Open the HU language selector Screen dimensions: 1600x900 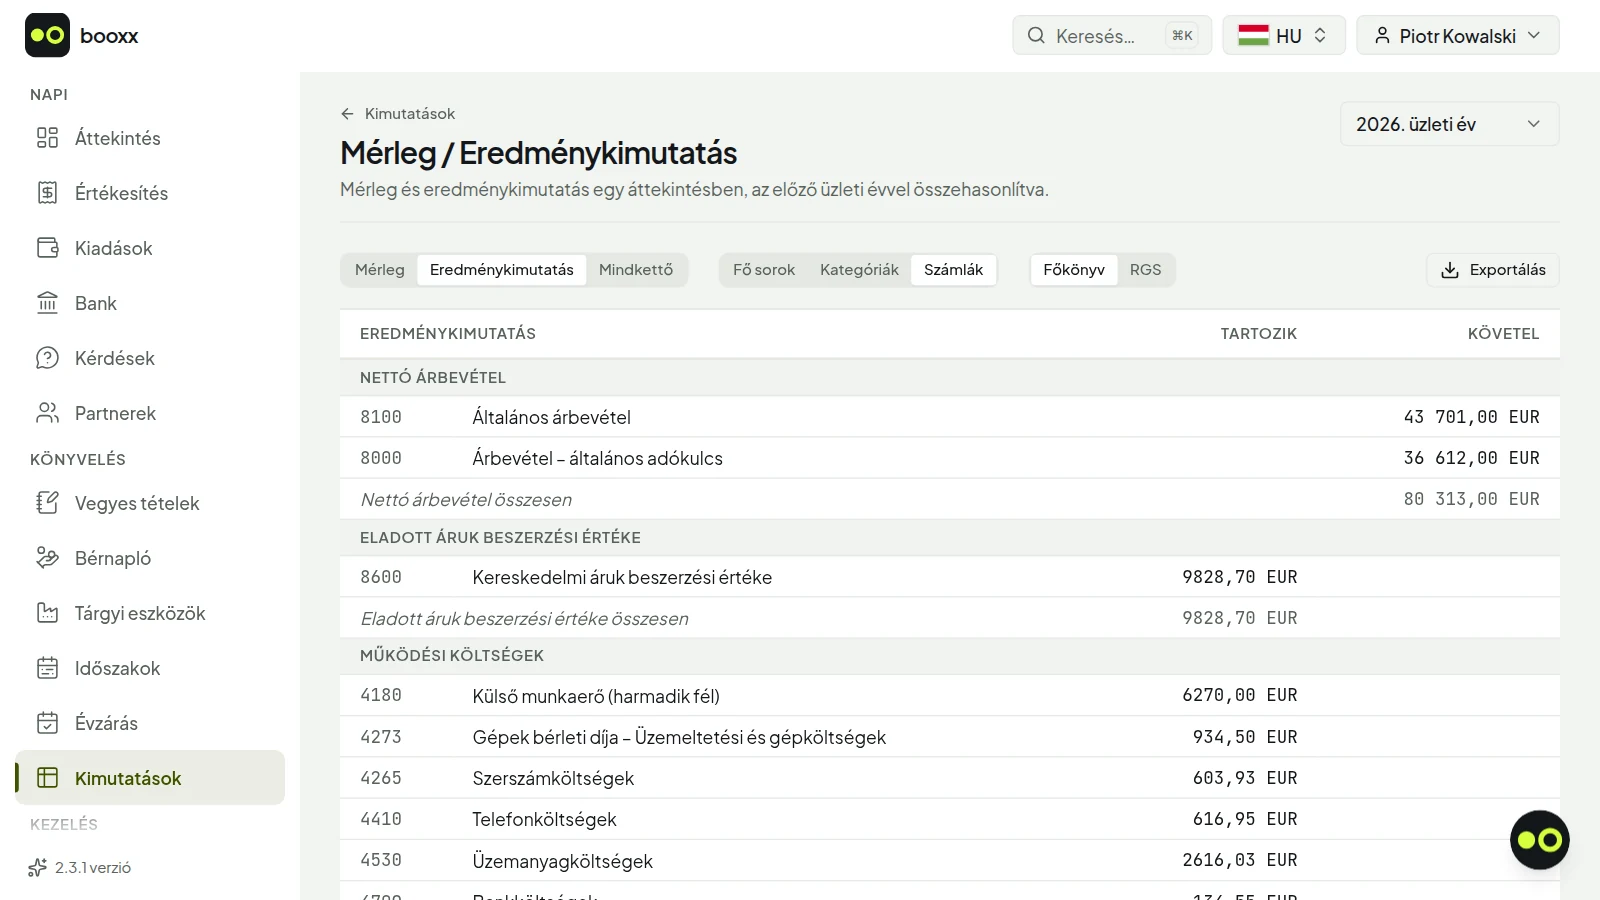point(1284,35)
